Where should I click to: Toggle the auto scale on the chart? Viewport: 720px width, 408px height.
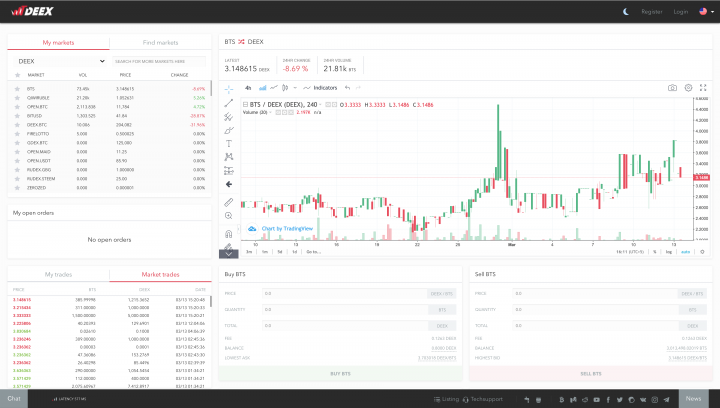[685, 252]
